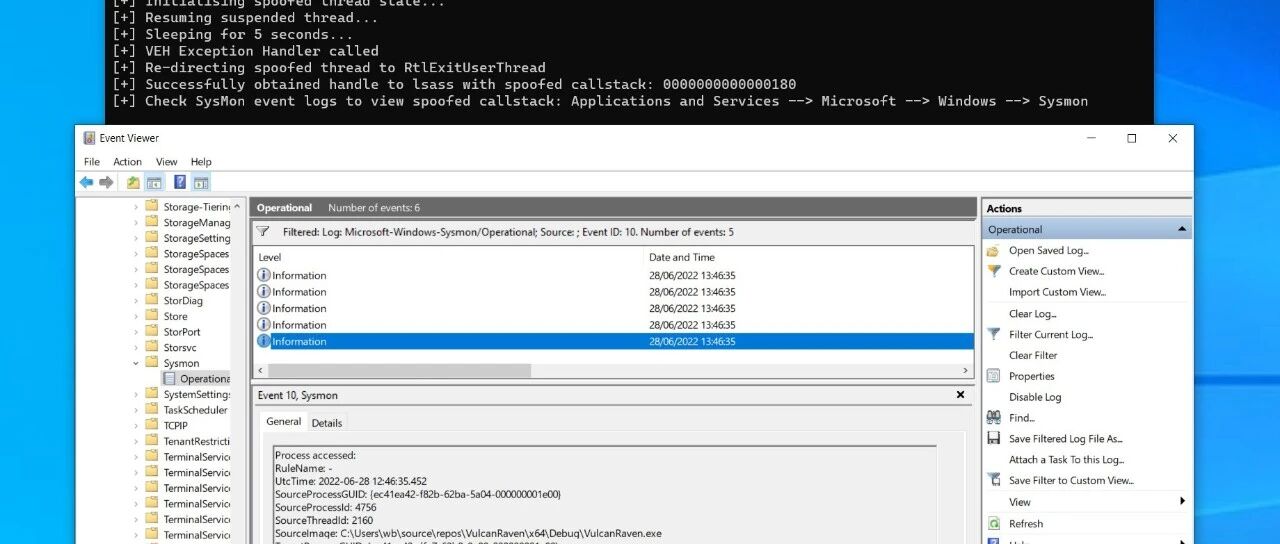
Task: Click the RuleName line in event details
Action: 304,468
